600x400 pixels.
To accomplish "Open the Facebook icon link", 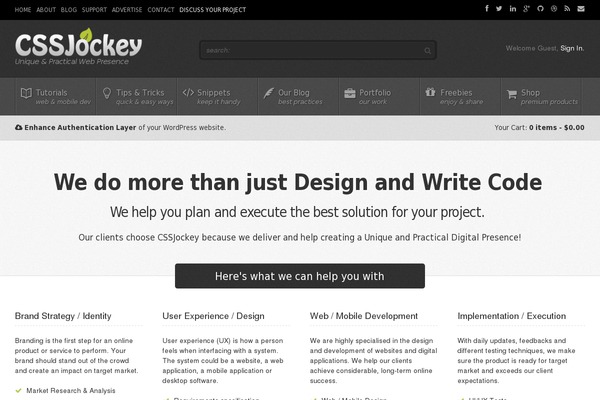I will click(x=487, y=8).
